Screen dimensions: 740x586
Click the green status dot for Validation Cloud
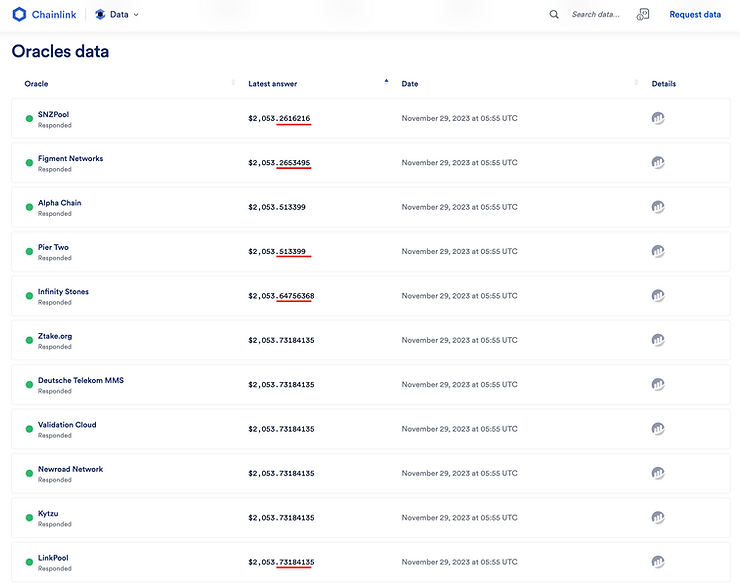[29, 429]
